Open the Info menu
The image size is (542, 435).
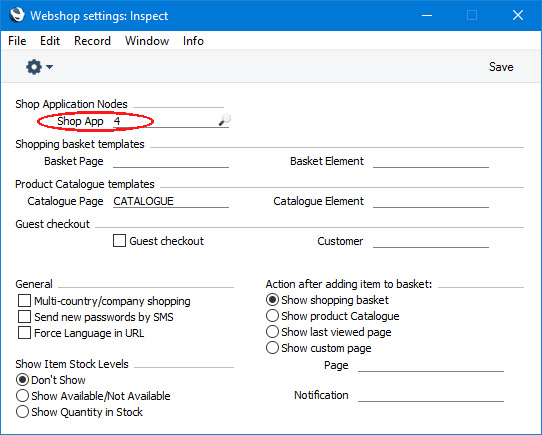(193, 41)
